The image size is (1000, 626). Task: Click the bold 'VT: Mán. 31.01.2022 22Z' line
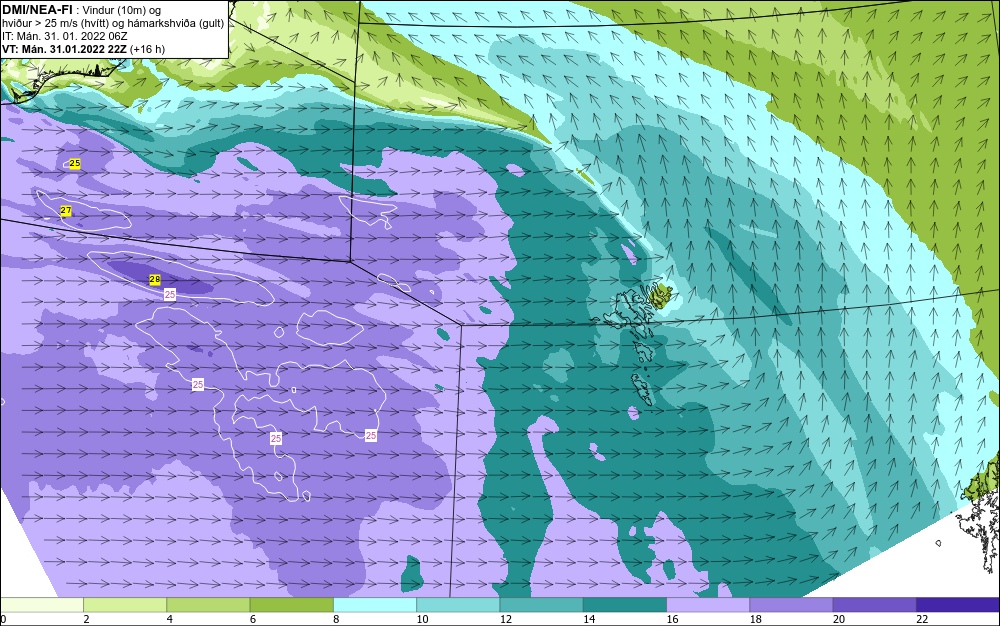65,49
